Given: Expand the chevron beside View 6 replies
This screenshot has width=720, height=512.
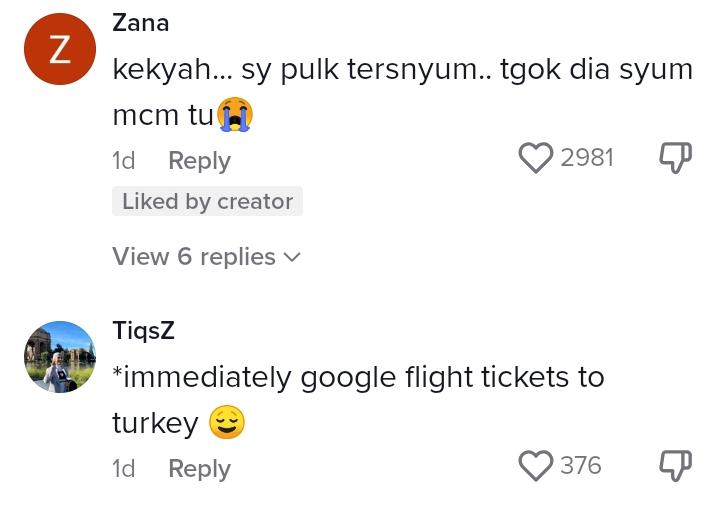Looking at the screenshot, I should point(292,258).
